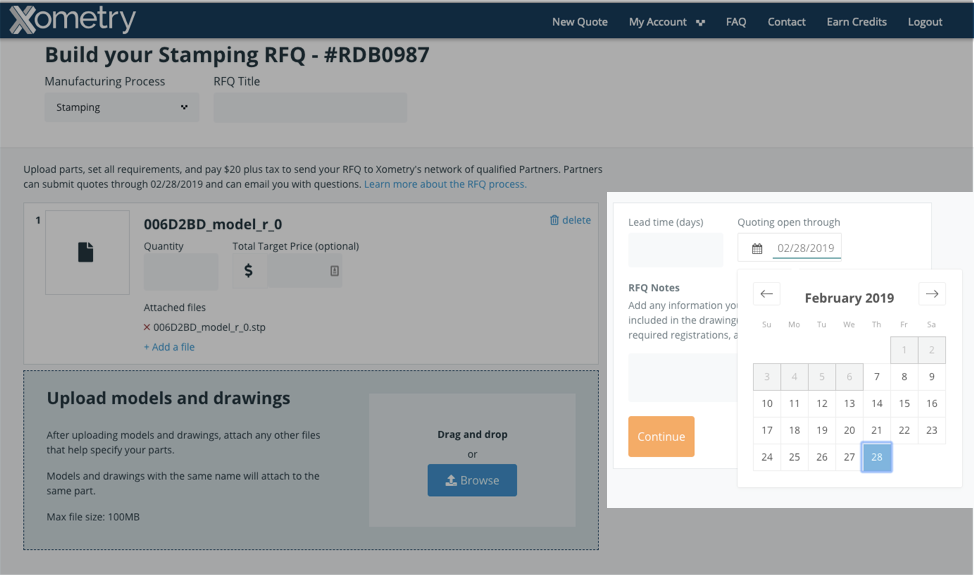Open the New Quote page

[x=580, y=22]
